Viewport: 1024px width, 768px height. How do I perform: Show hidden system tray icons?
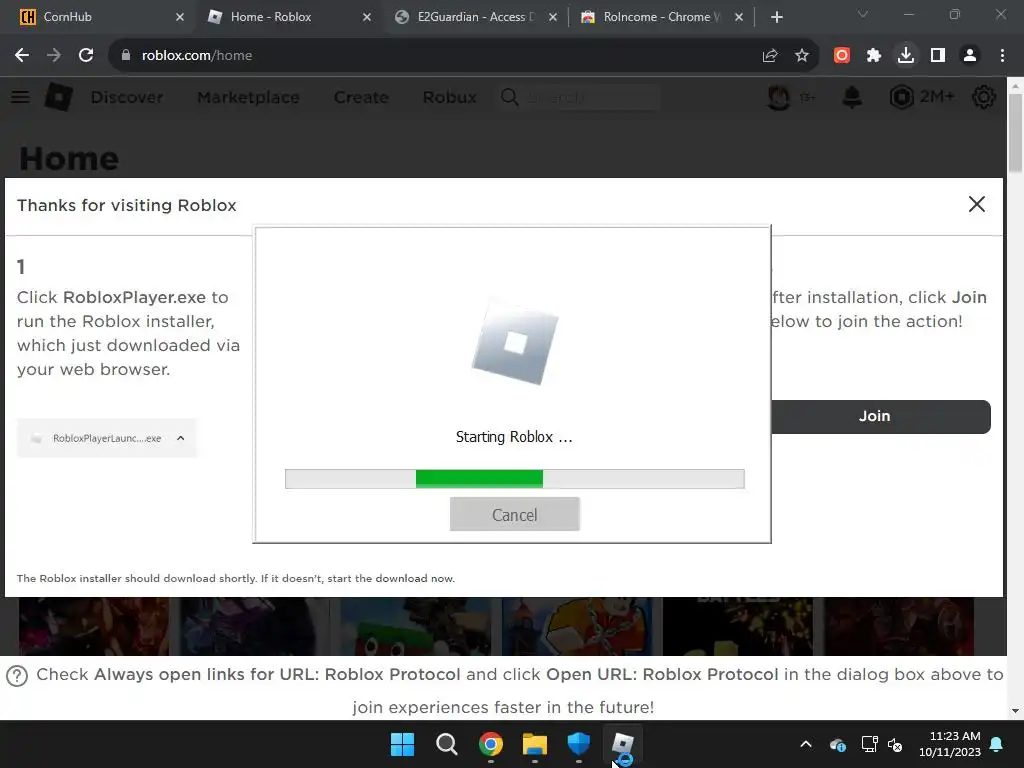click(806, 744)
